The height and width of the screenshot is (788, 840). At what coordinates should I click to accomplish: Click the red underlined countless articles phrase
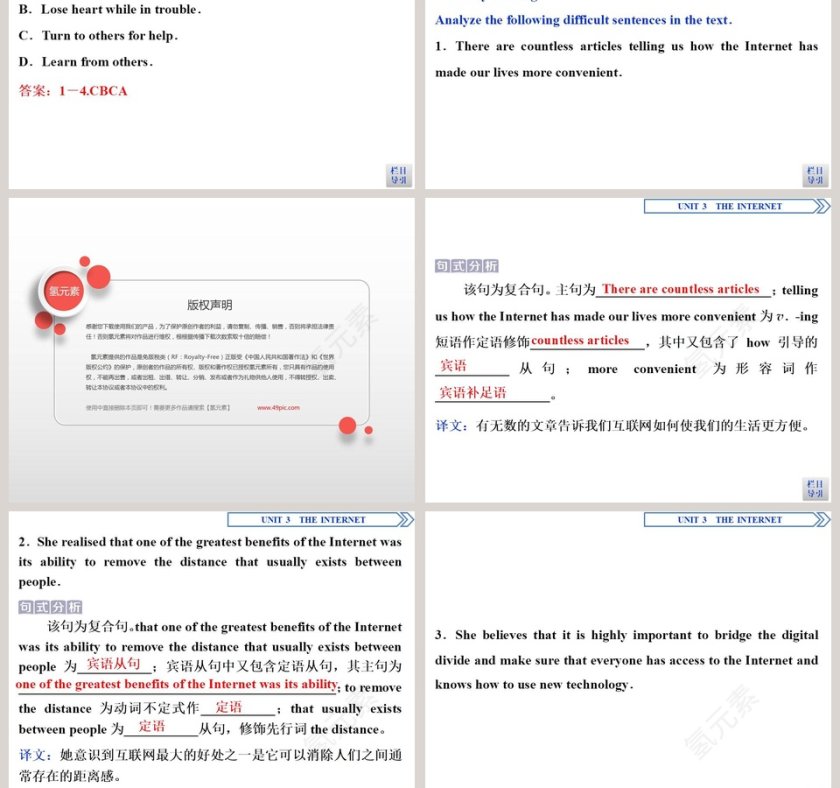(x=581, y=341)
